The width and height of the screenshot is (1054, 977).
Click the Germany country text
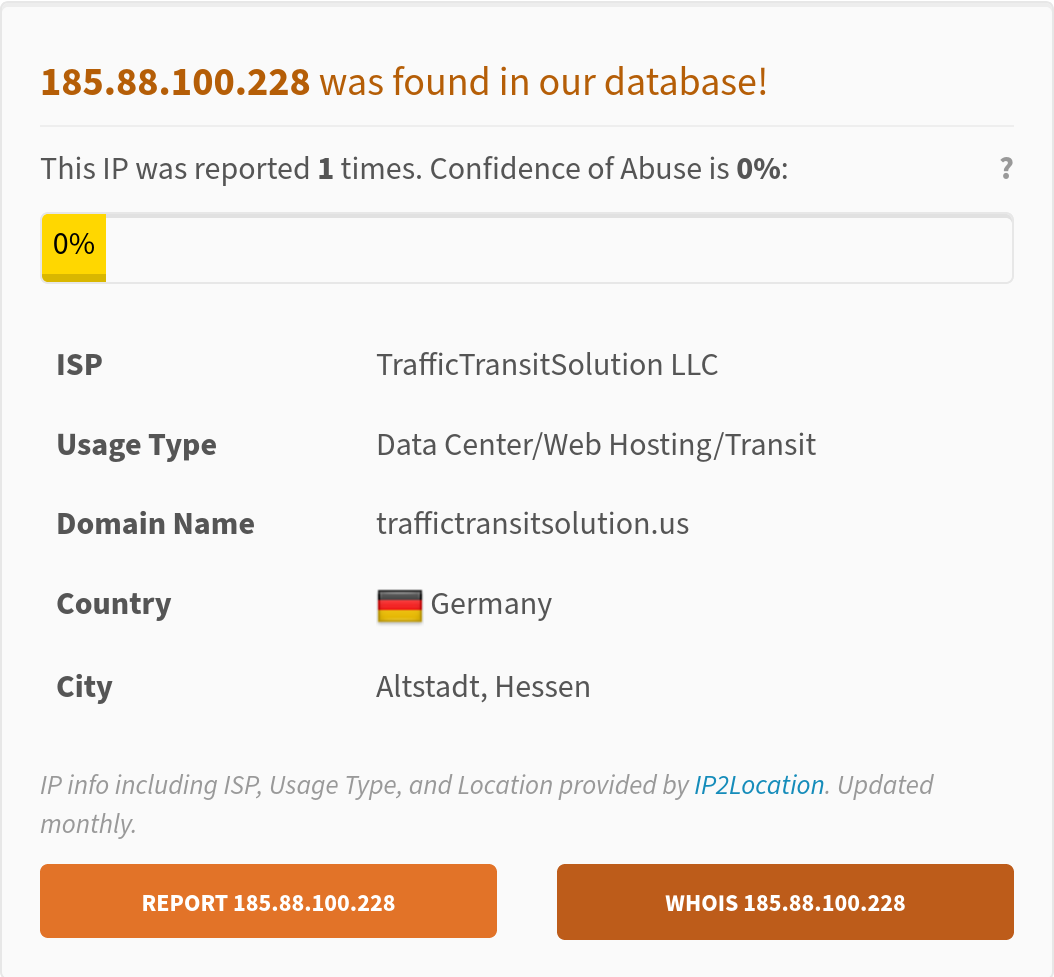[491, 604]
